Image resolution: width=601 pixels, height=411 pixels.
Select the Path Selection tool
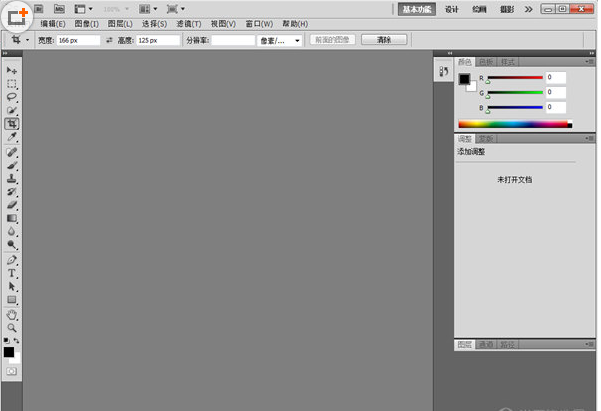pyautogui.click(x=11, y=286)
